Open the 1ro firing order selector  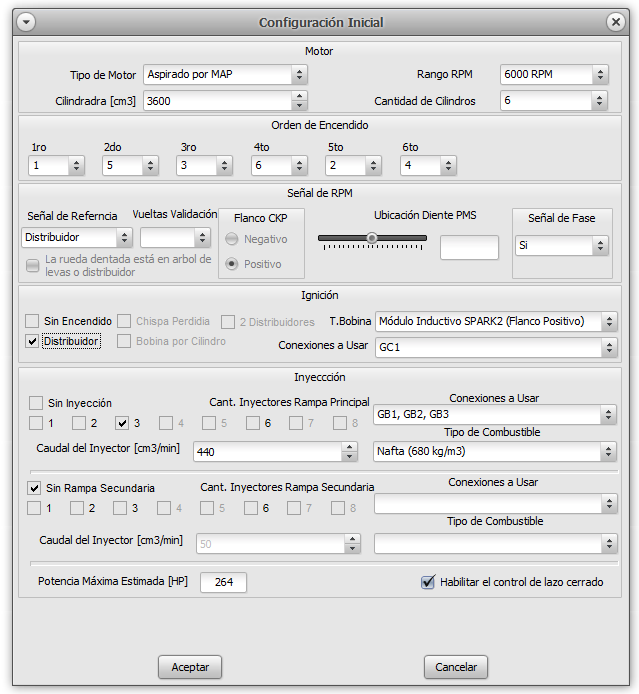(56, 166)
